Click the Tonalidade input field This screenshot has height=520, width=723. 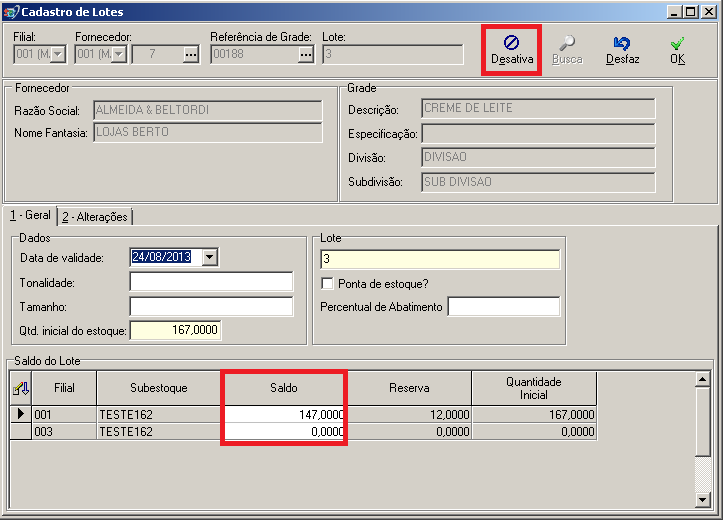(x=210, y=282)
